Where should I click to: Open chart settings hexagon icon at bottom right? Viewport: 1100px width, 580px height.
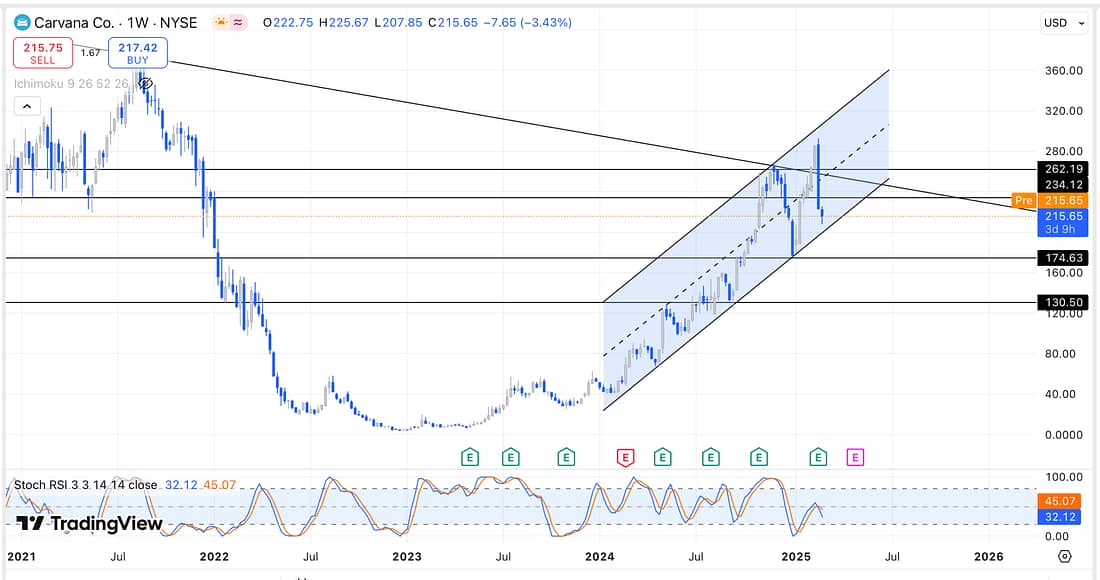click(1065, 556)
